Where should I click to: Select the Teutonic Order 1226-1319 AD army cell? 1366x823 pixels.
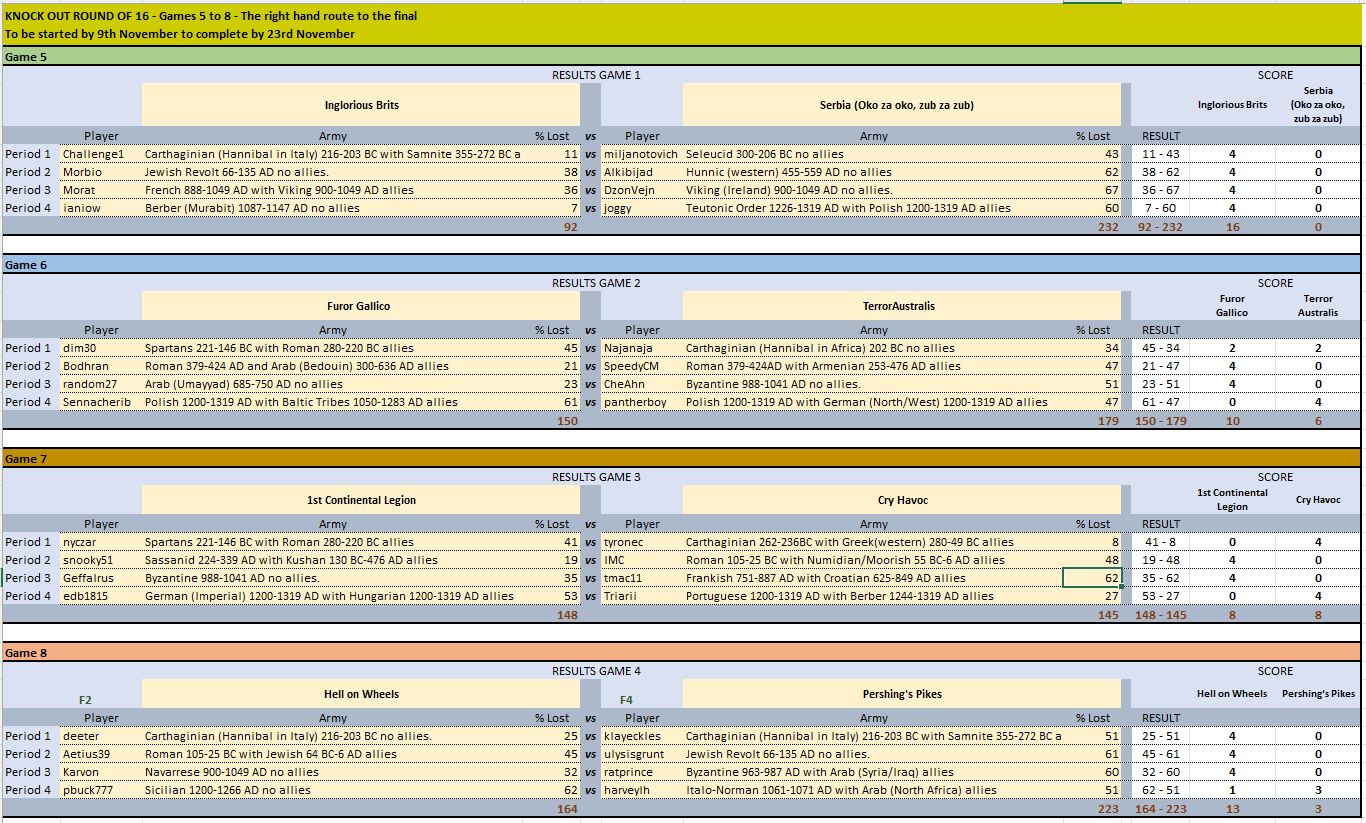(874, 208)
